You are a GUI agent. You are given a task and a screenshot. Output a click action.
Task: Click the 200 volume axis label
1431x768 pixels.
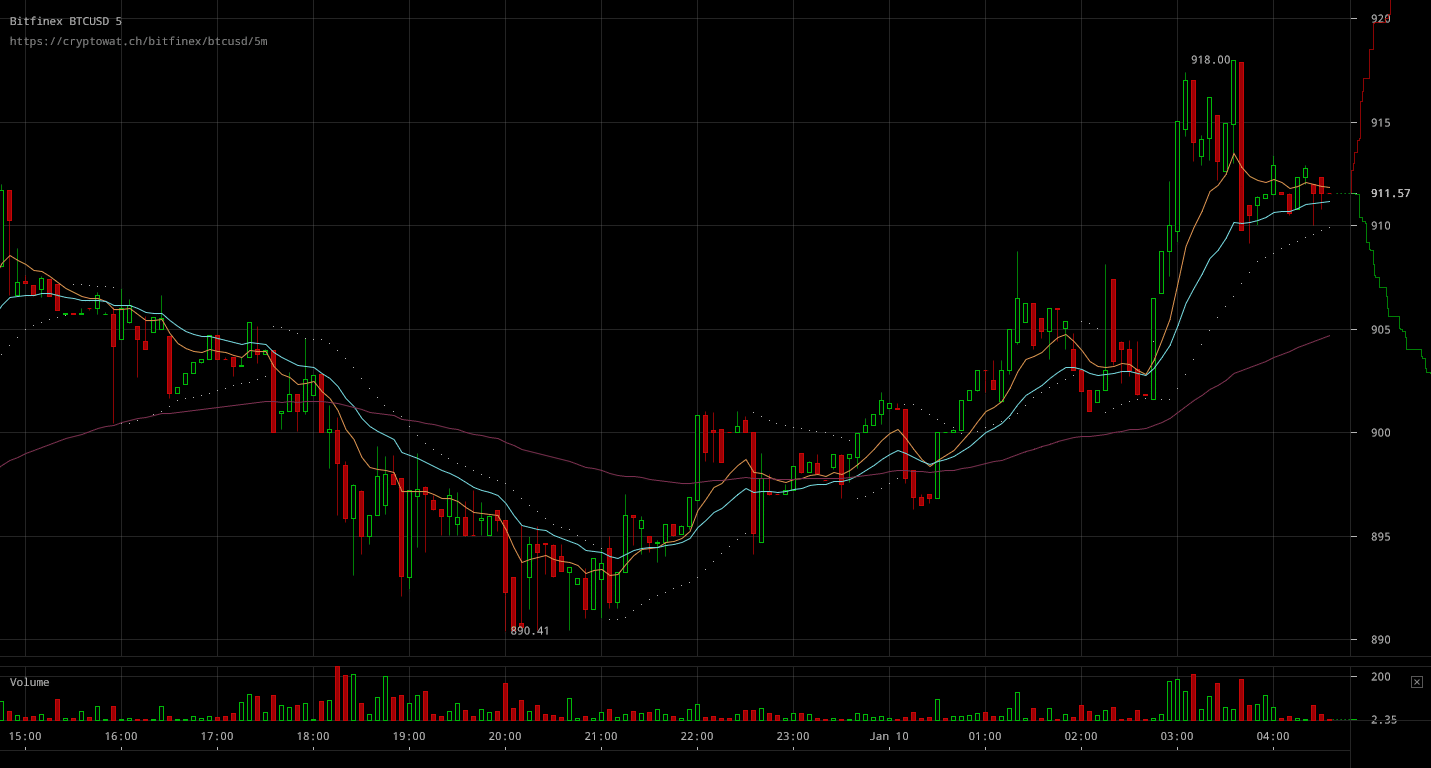tap(1380, 677)
